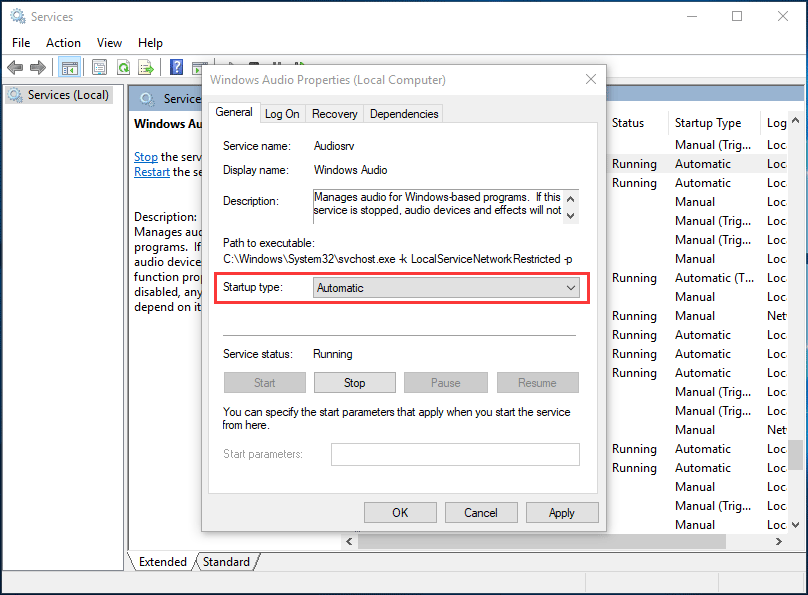Click the Audiosrv service name text
The image size is (808, 595).
[334, 146]
